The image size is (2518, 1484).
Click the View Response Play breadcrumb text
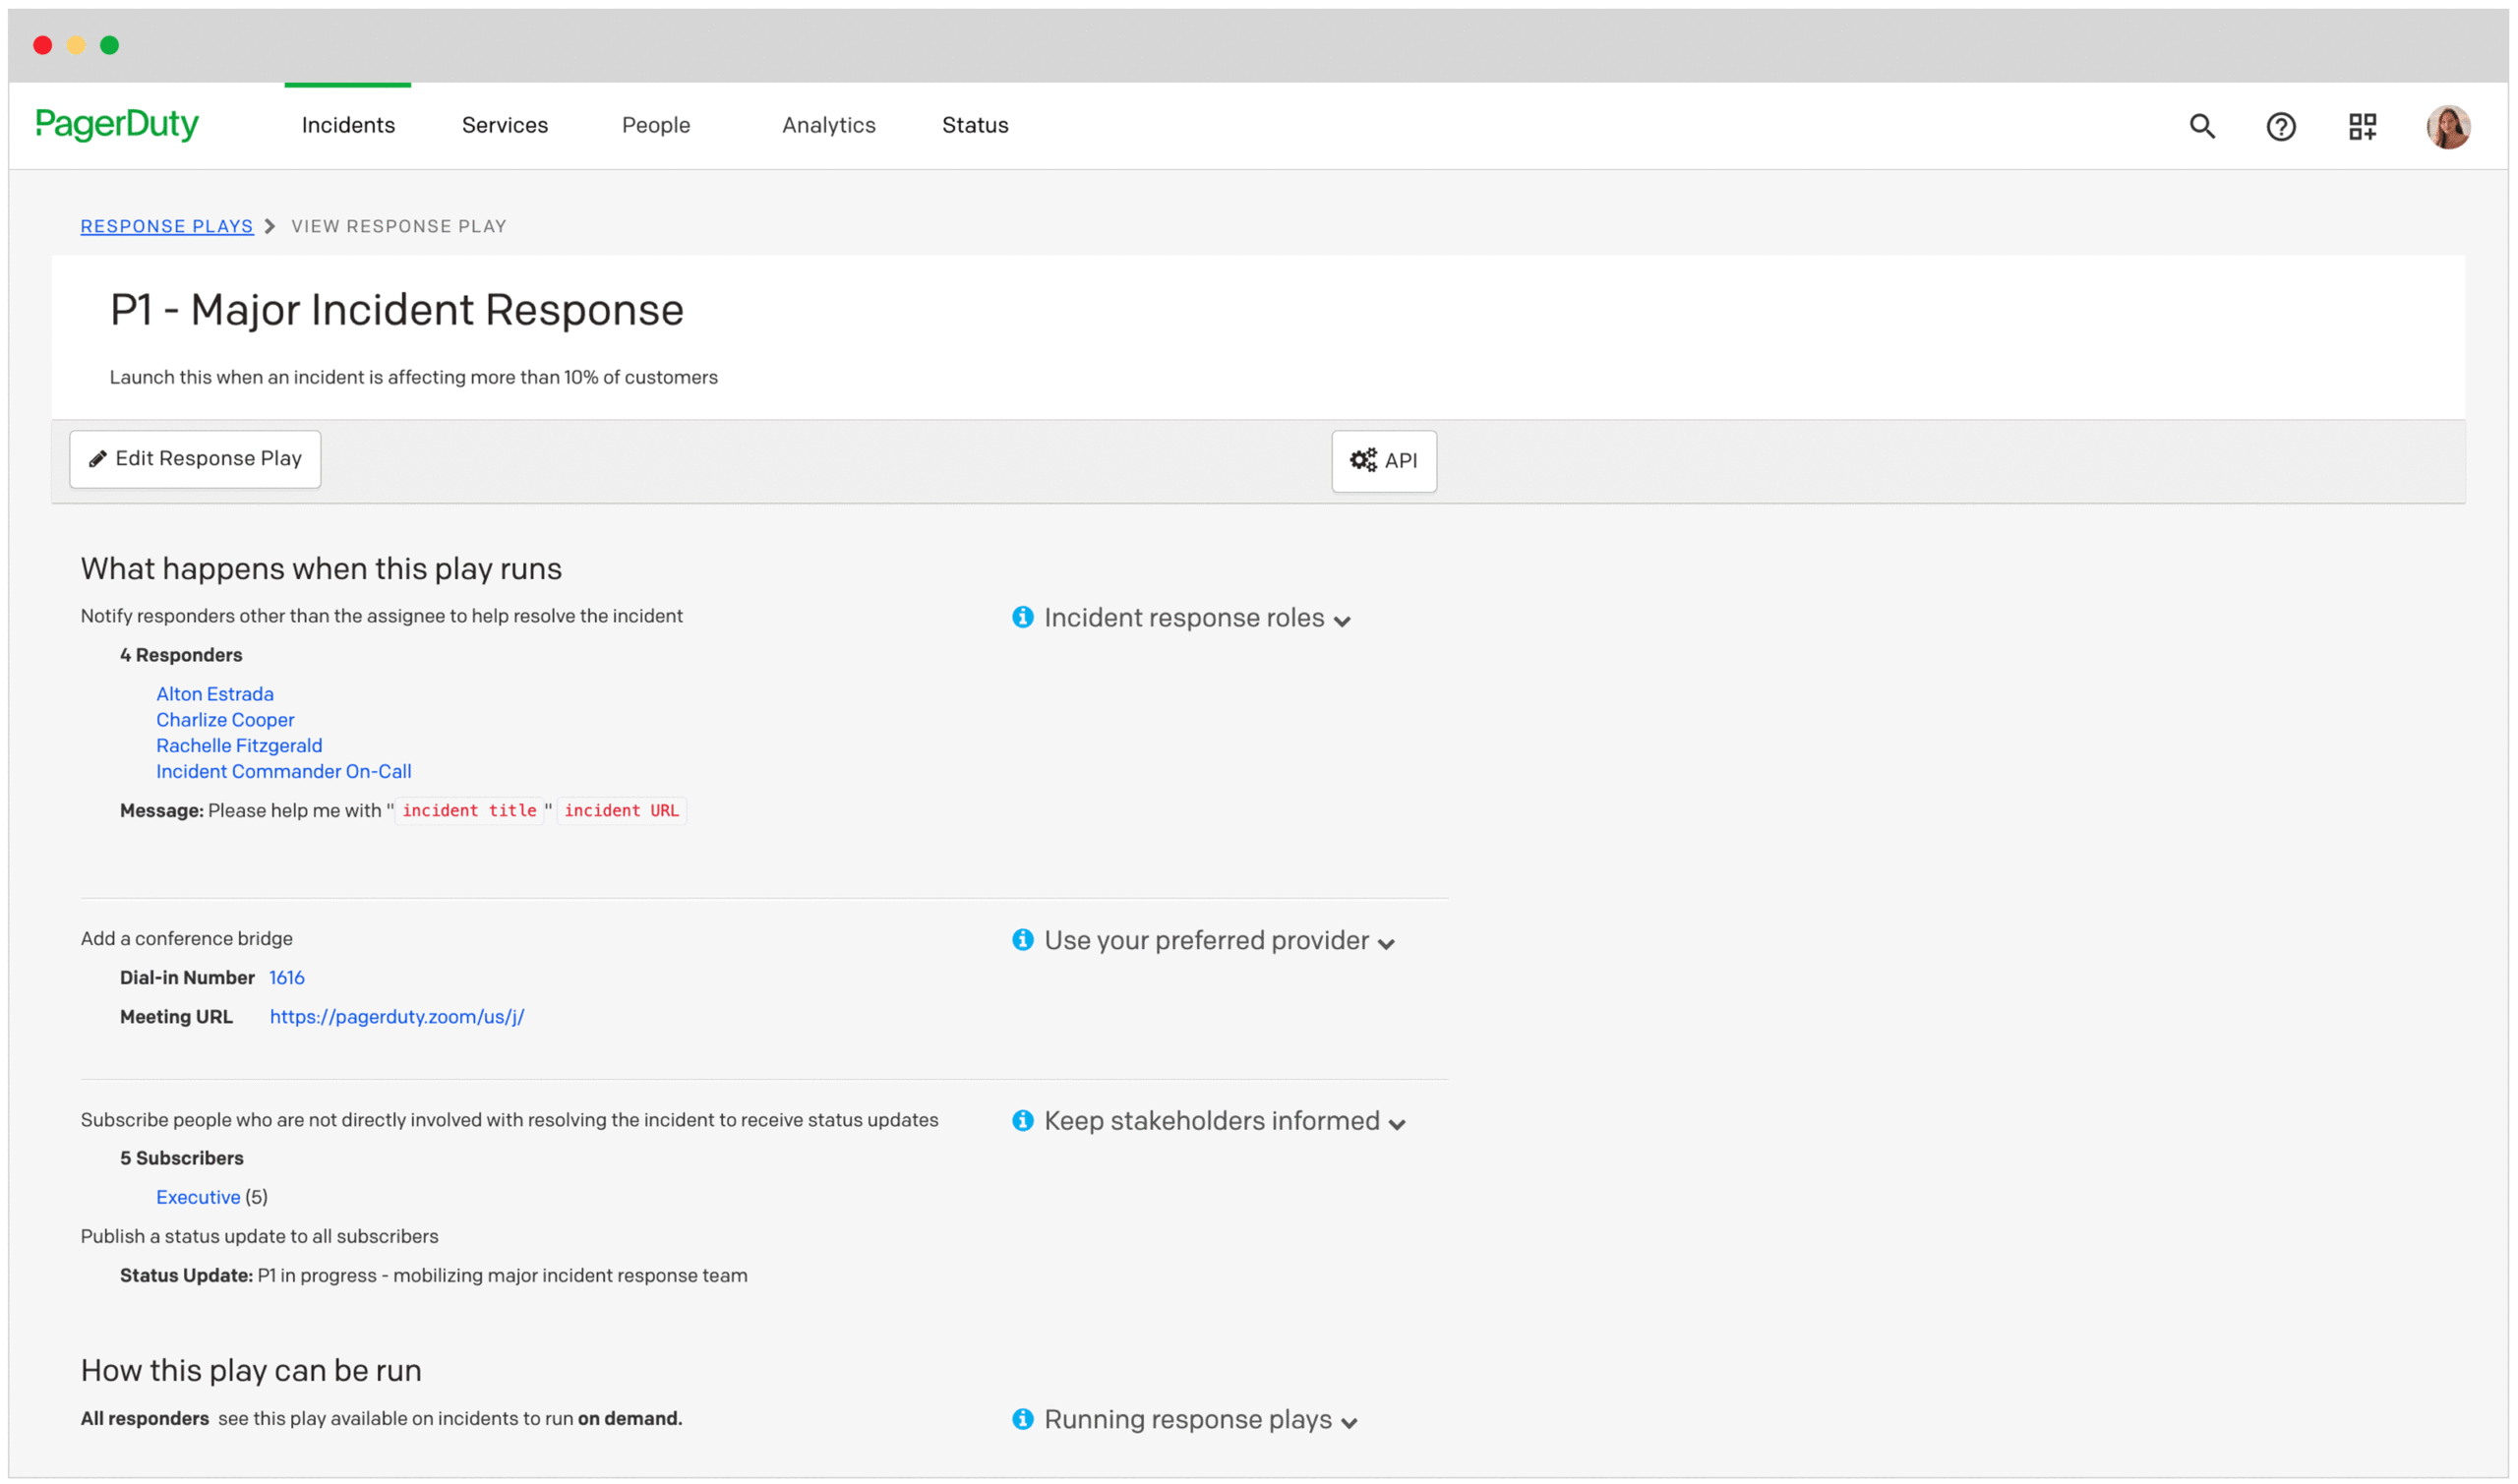(x=399, y=226)
